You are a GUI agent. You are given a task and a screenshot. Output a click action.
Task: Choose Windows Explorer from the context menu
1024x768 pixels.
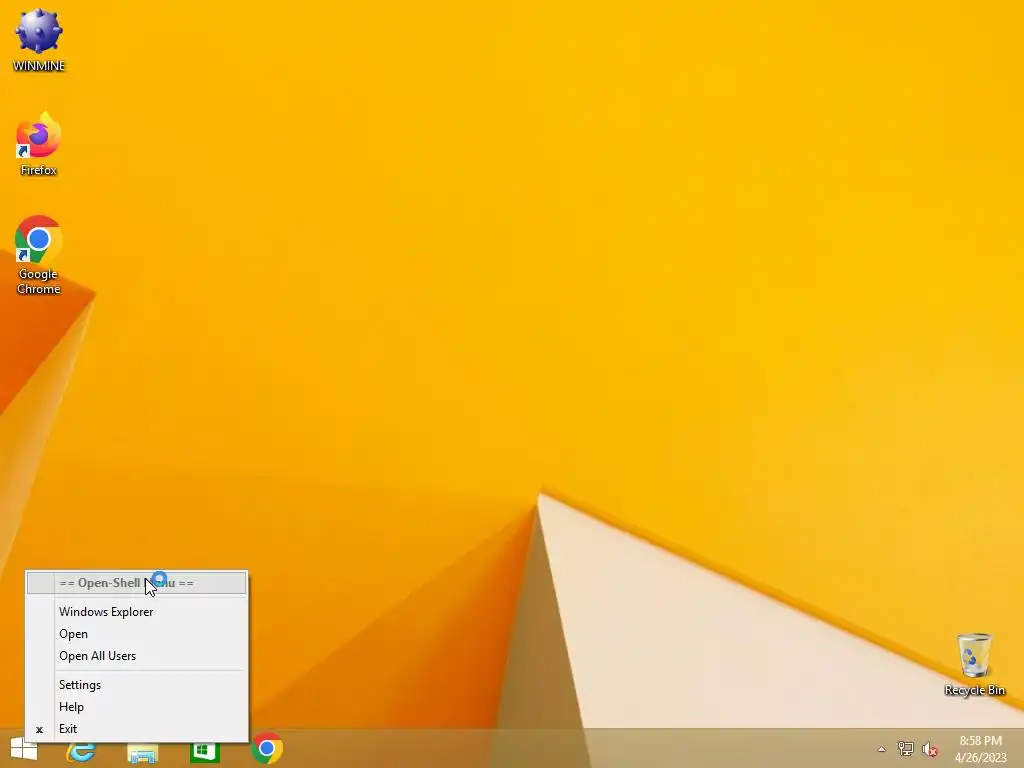[136, 612]
